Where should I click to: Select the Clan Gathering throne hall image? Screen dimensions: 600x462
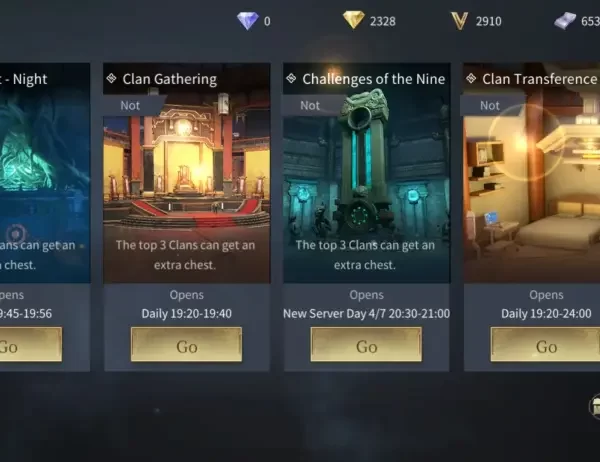[x=187, y=173]
